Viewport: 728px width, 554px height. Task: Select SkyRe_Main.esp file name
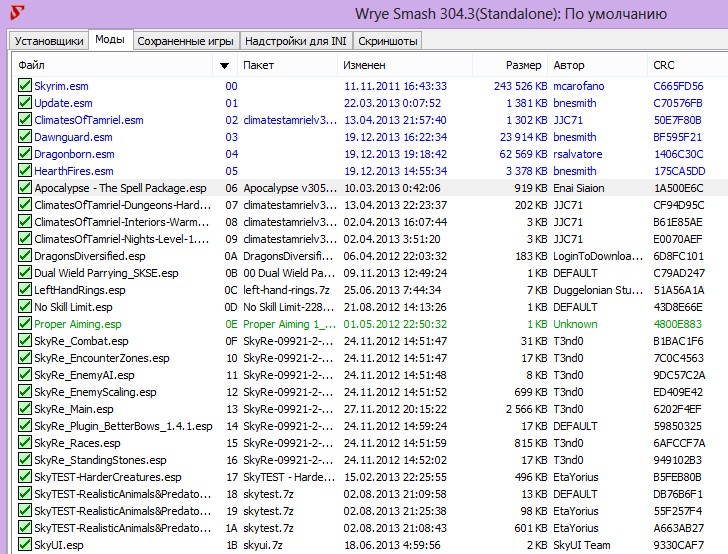click(x=74, y=409)
